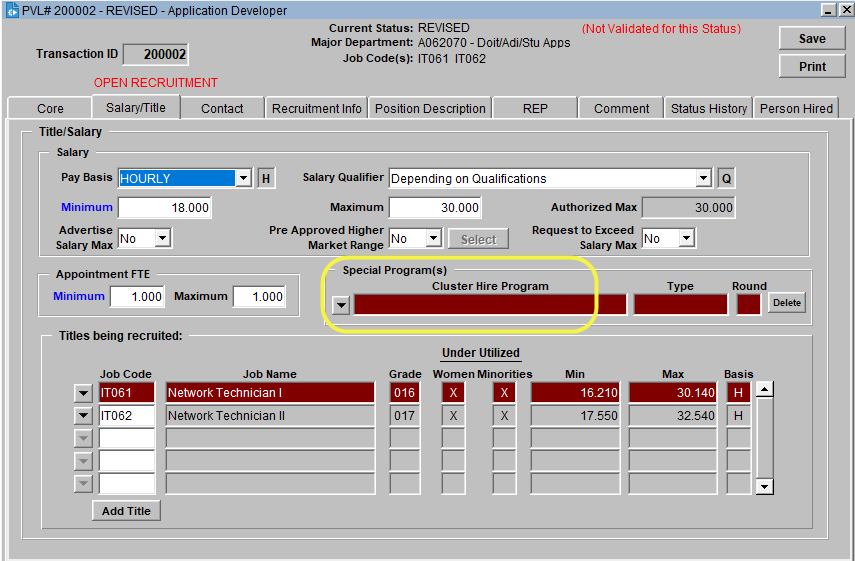Open the Comment tab

[621, 108]
